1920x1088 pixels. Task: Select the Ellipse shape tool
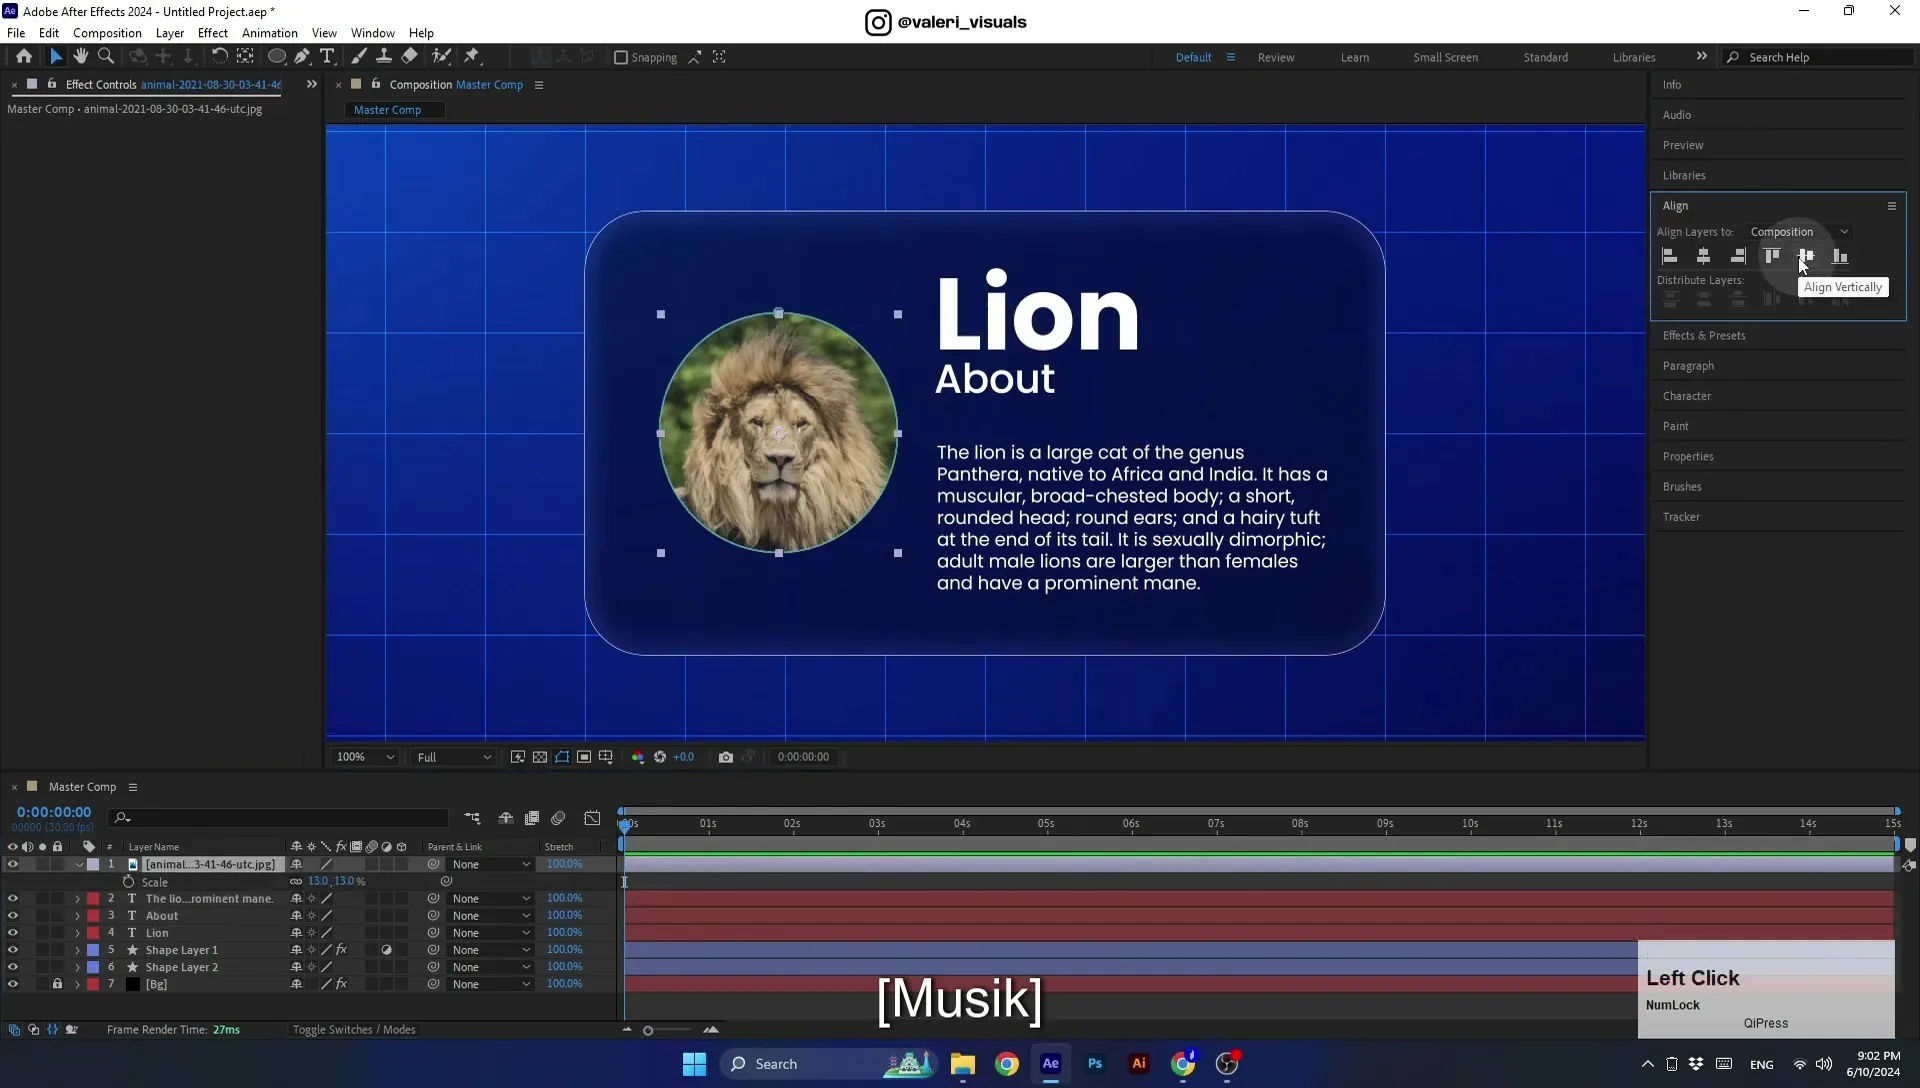click(x=277, y=57)
